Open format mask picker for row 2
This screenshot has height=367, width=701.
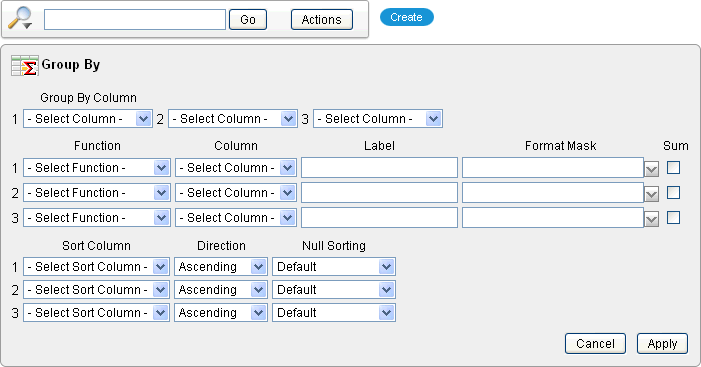coord(651,194)
